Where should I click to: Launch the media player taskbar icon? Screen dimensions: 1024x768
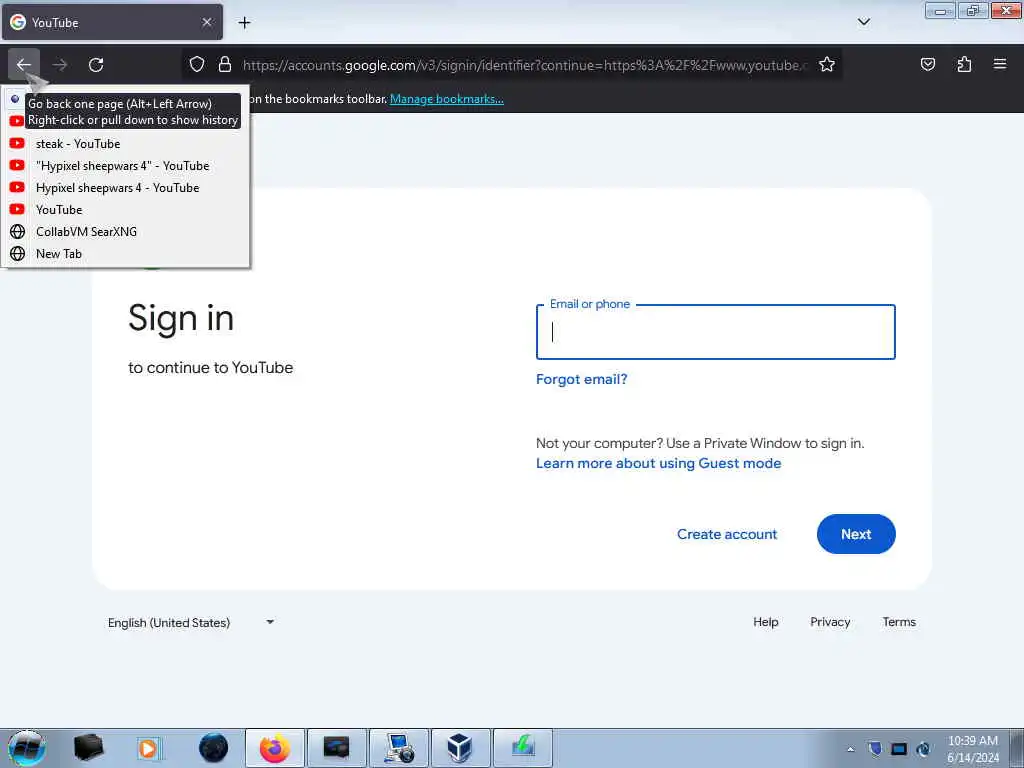click(150, 748)
